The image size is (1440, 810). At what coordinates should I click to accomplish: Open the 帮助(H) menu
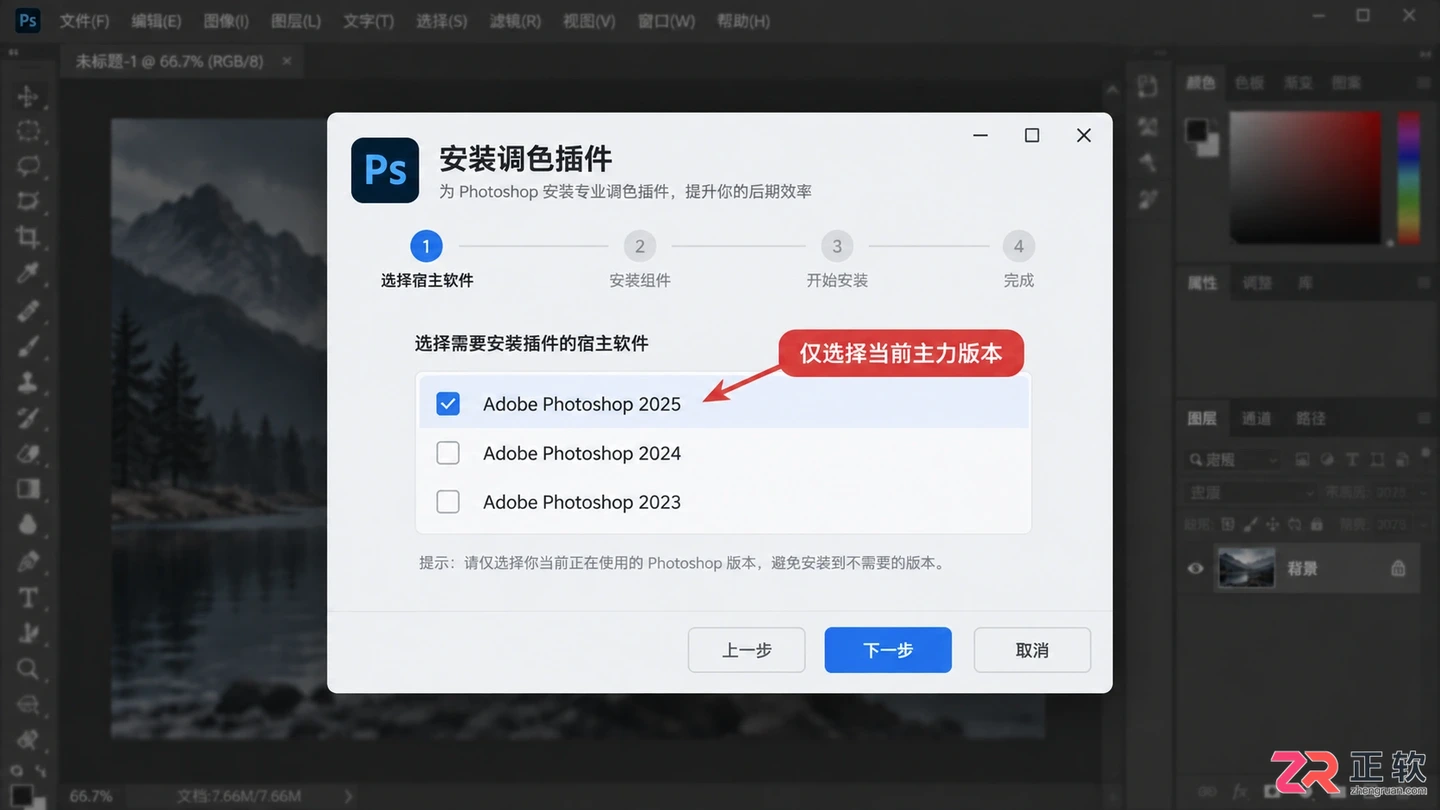pyautogui.click(x=743, y=21)
